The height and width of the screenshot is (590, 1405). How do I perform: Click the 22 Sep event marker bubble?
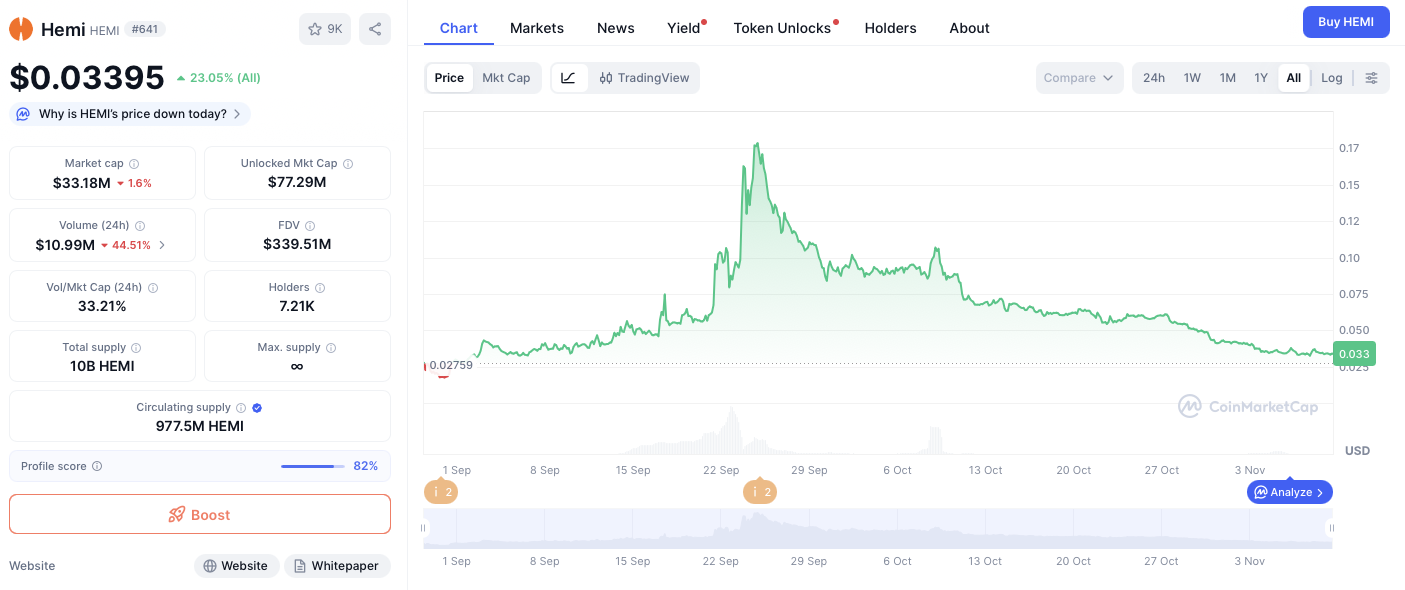(x=759, y=492)
